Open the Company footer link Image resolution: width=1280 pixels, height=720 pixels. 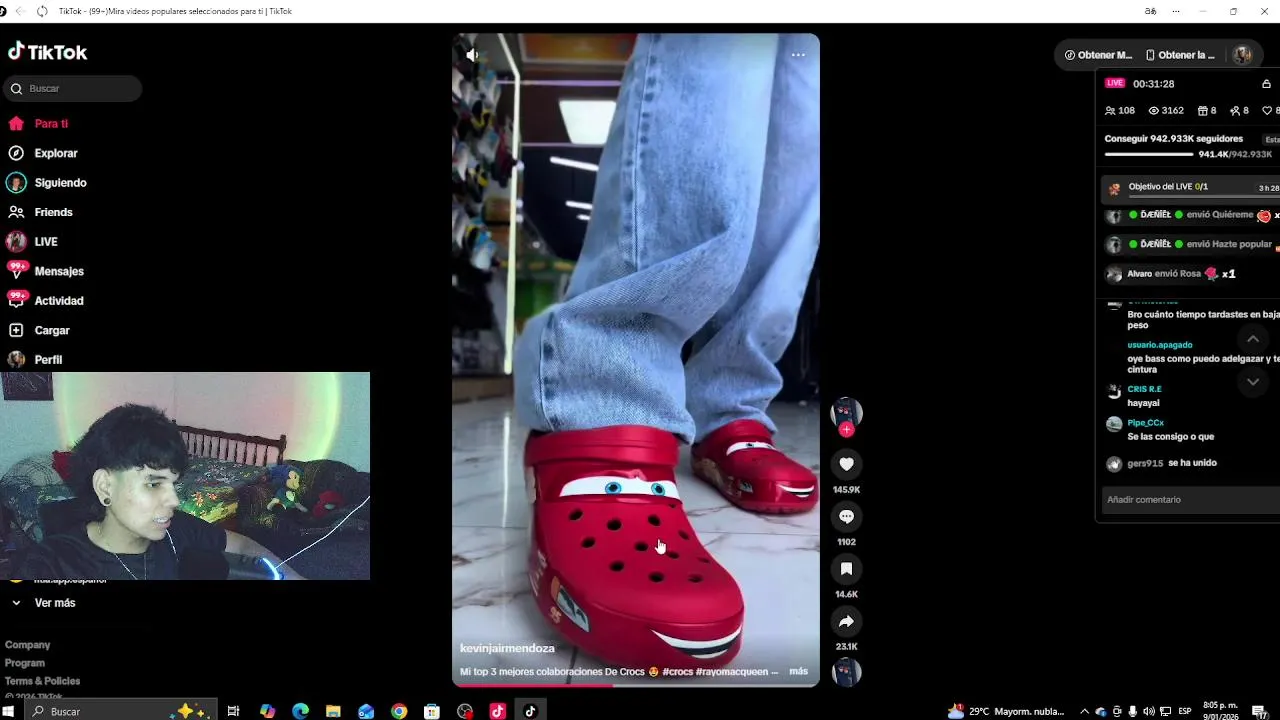[x=27, y=645]
